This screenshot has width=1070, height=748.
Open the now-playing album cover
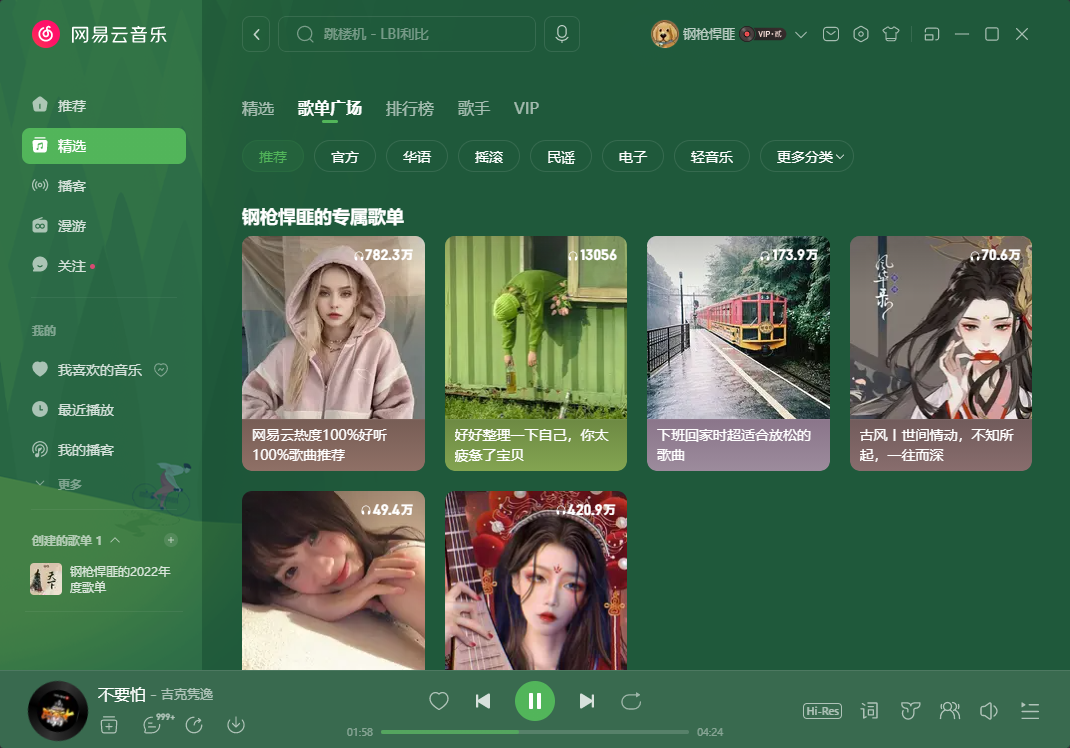[x=58, y=710]
